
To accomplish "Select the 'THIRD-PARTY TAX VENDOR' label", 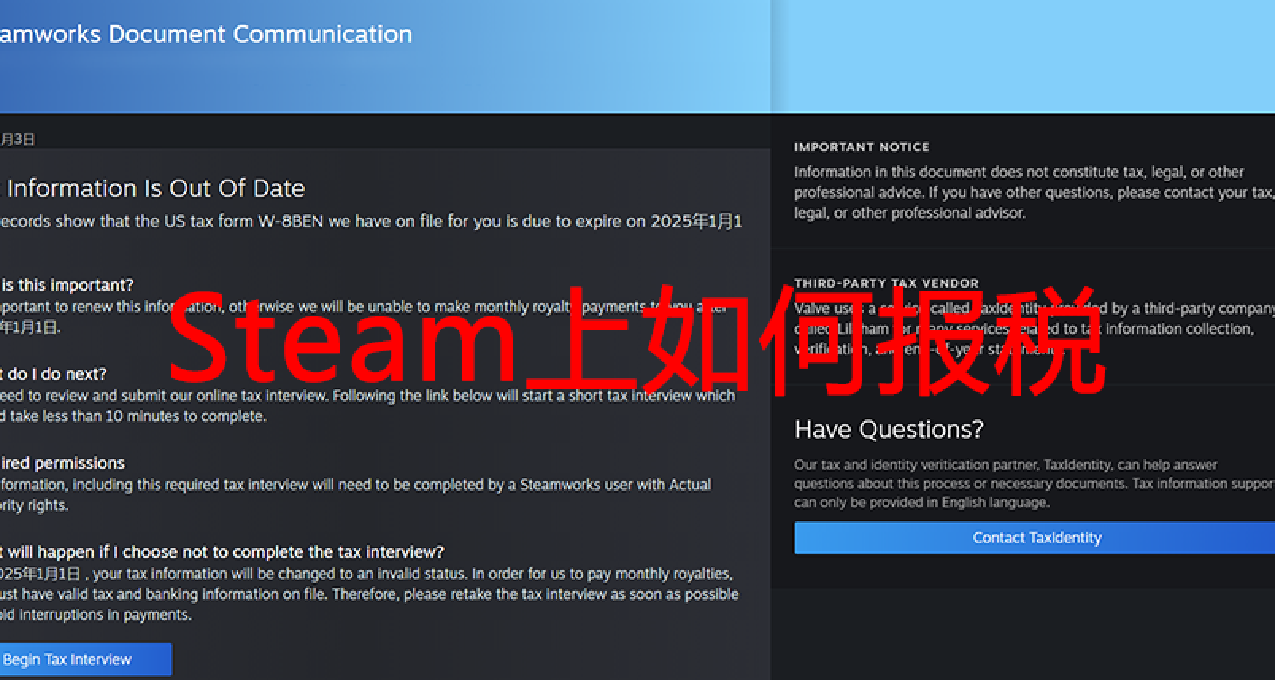I will 887,284.
